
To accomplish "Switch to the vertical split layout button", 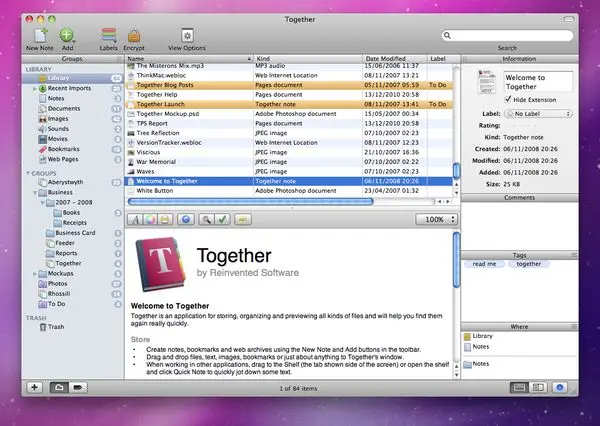I will coord(538,387).
